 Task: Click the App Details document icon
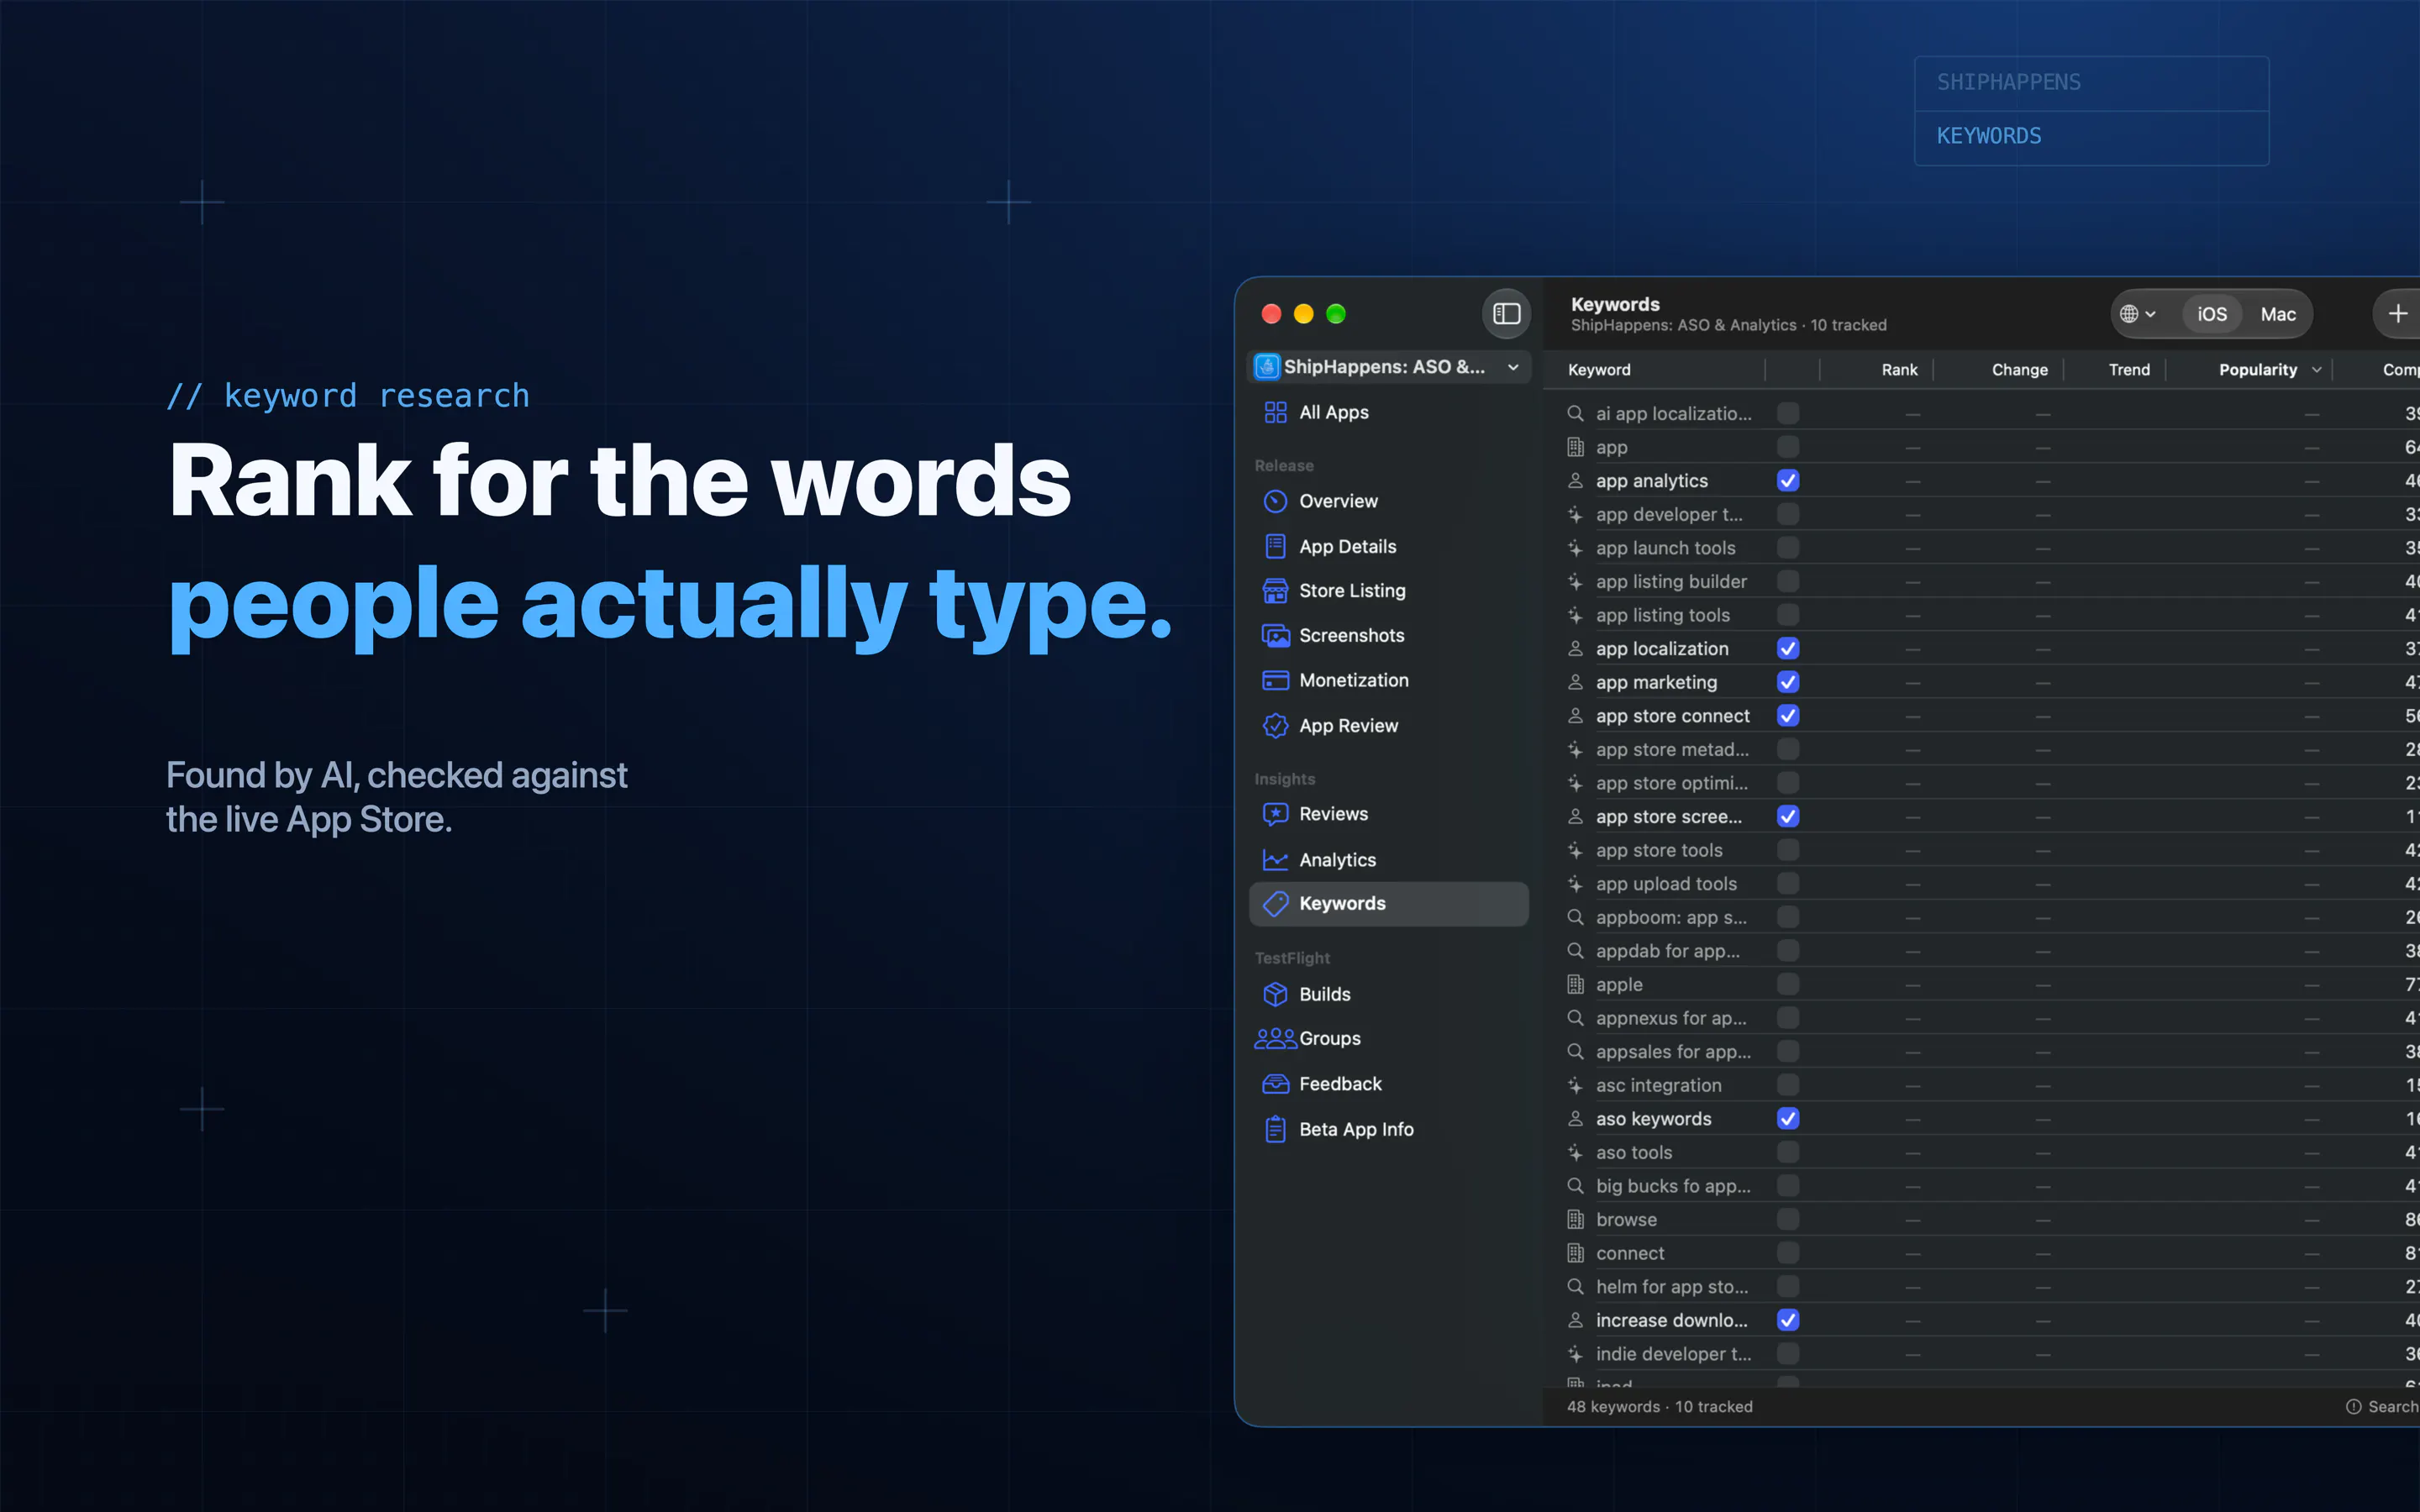(1275, 546)
